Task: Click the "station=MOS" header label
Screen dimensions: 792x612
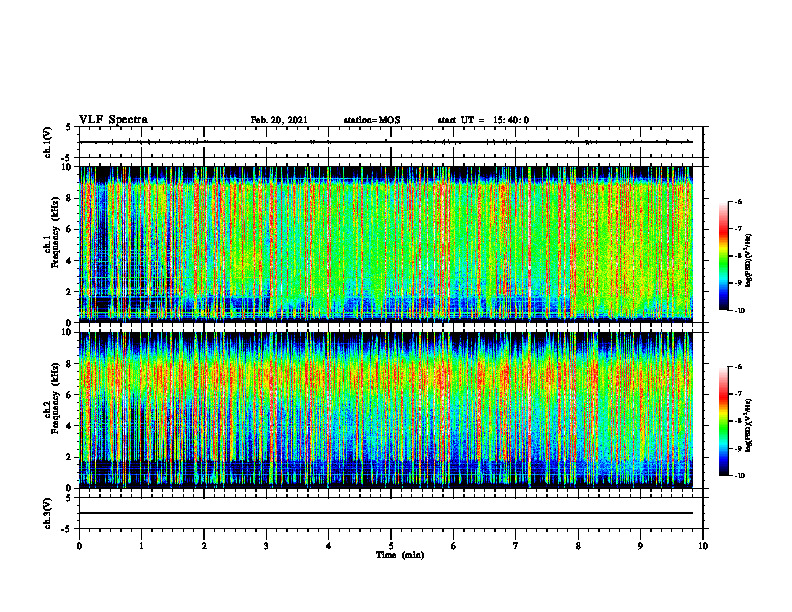Action: 372,120
